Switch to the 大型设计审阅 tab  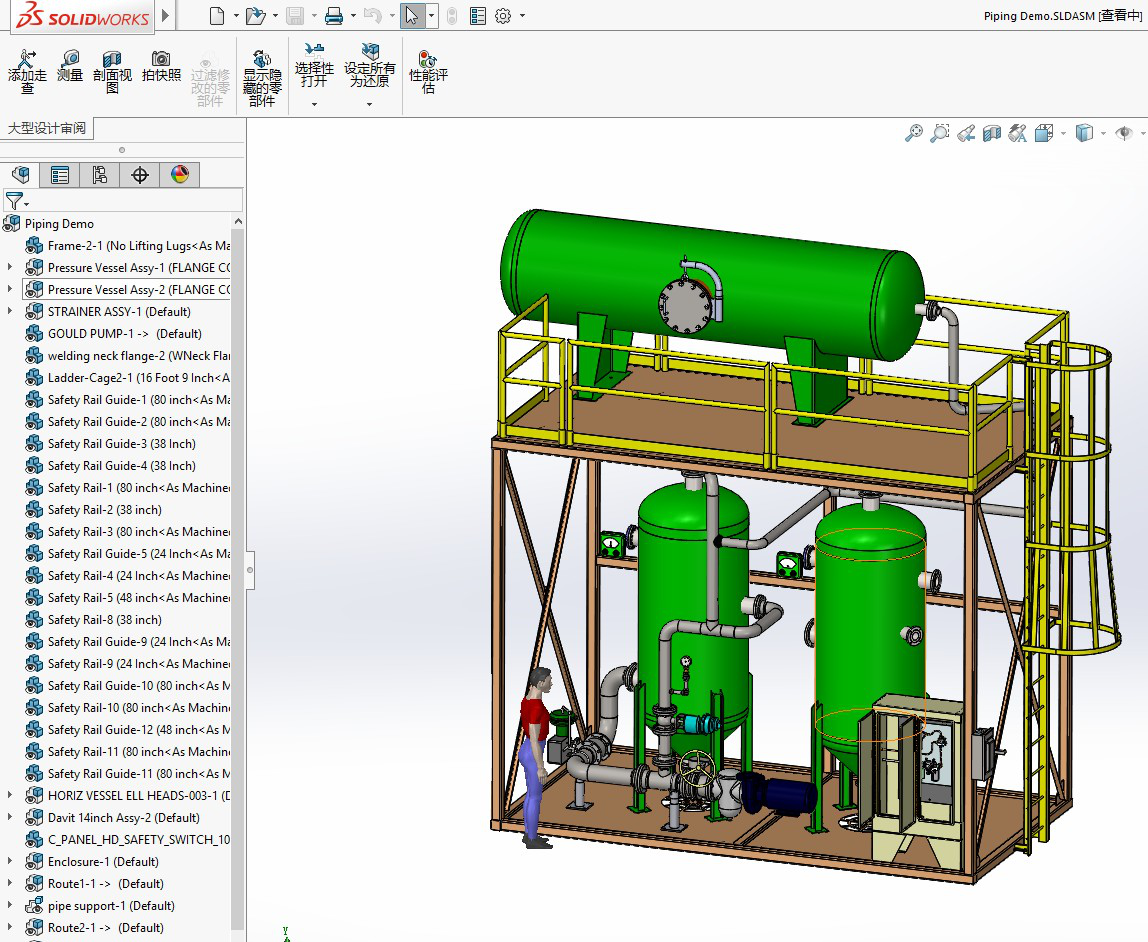[47, 128]
